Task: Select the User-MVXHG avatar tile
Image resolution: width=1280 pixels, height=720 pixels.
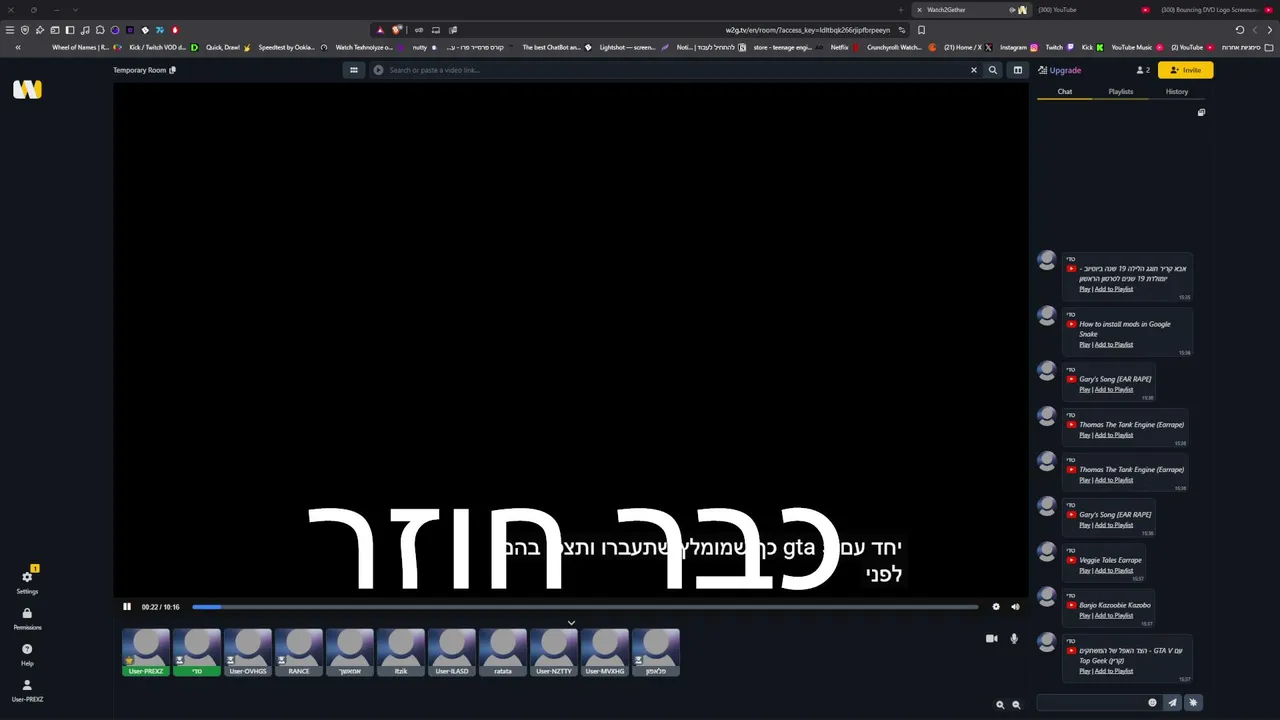Action: [605, 652]
